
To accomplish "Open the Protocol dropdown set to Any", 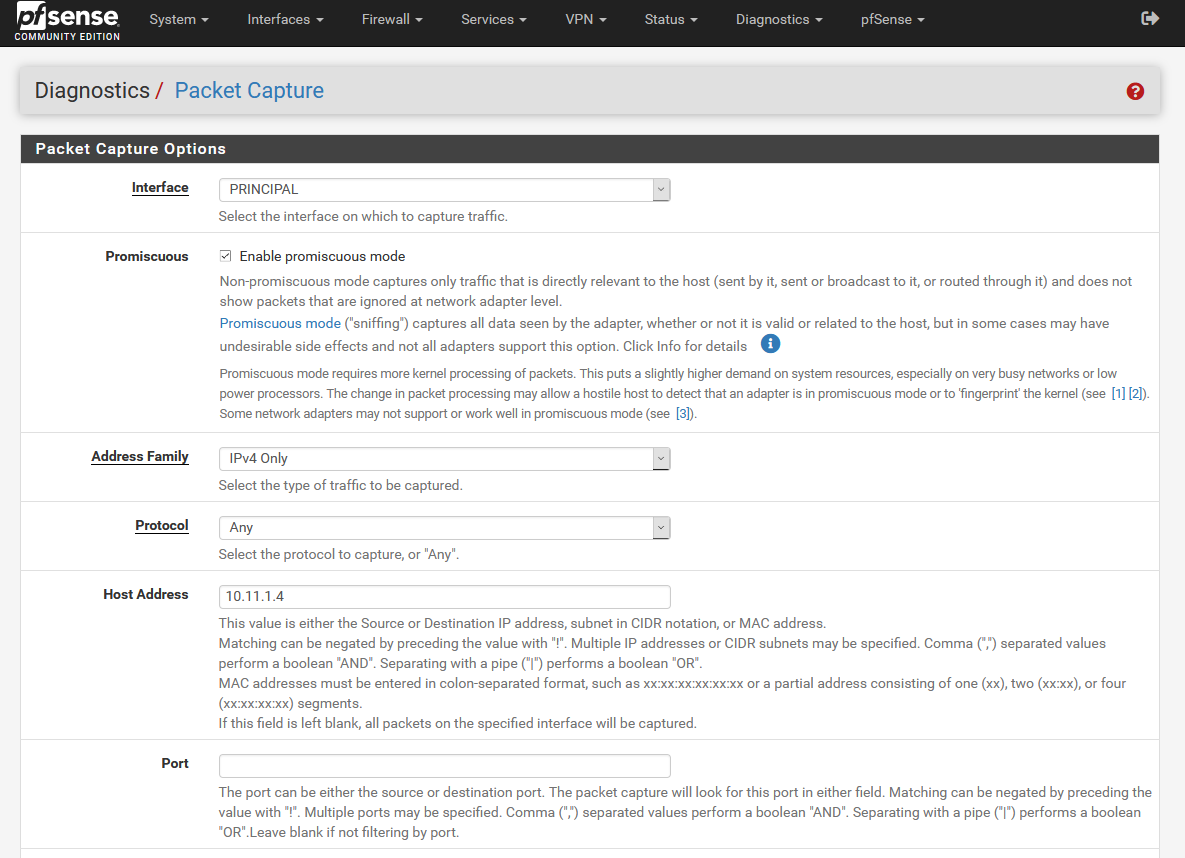I will tap(444, 527).
